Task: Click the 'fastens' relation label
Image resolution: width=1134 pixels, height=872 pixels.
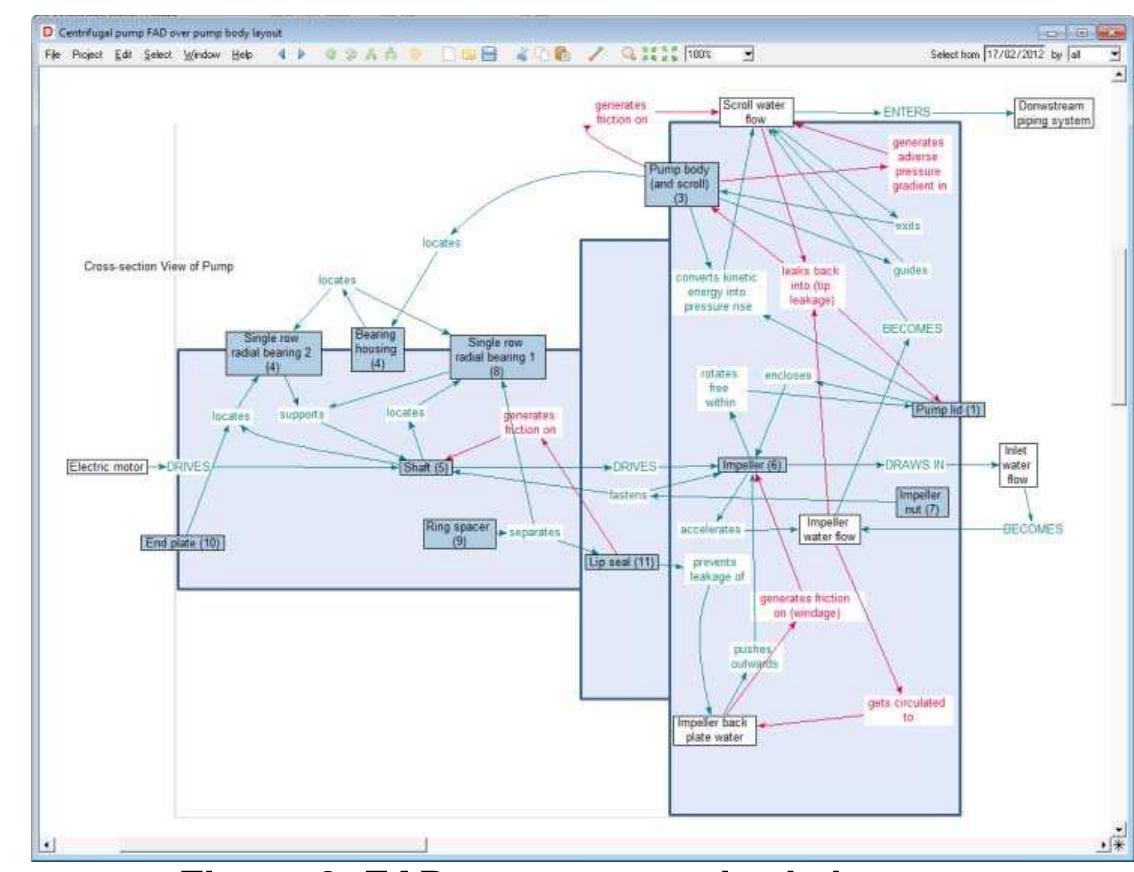Action: [628, 495]
